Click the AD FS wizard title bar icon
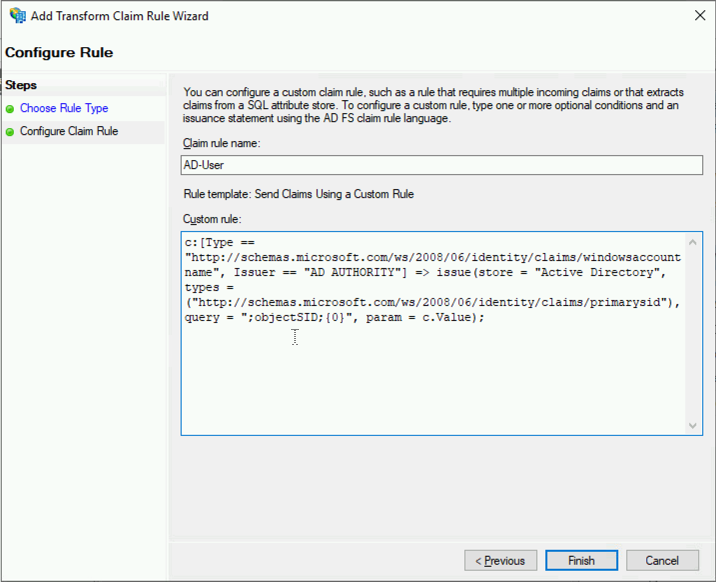Viewport: 716px width, 582px height. pyautogui.click(x=18, y=16)
